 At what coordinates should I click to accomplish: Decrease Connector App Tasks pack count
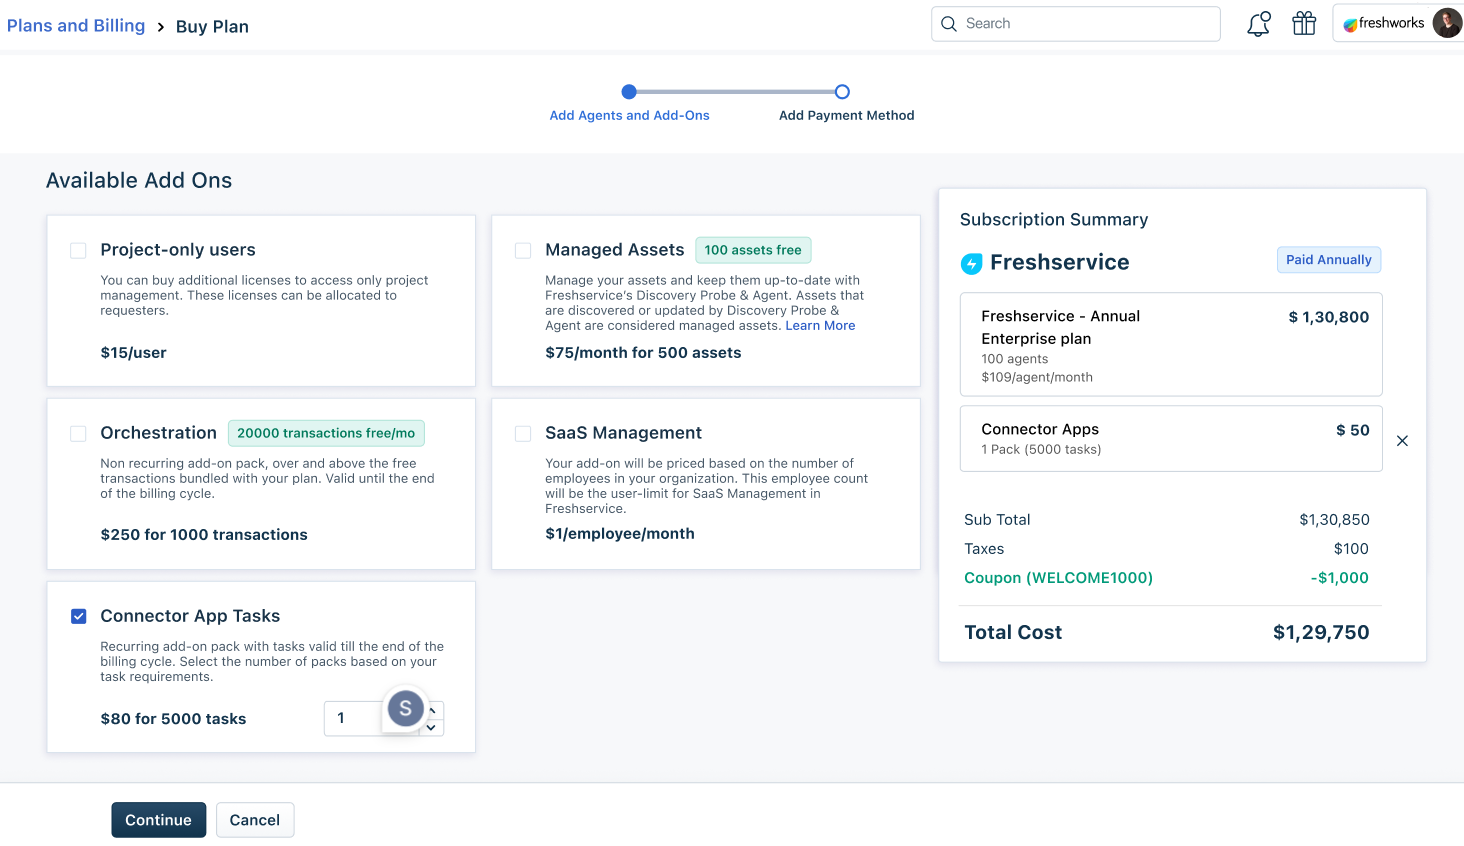tap(431, 727)
